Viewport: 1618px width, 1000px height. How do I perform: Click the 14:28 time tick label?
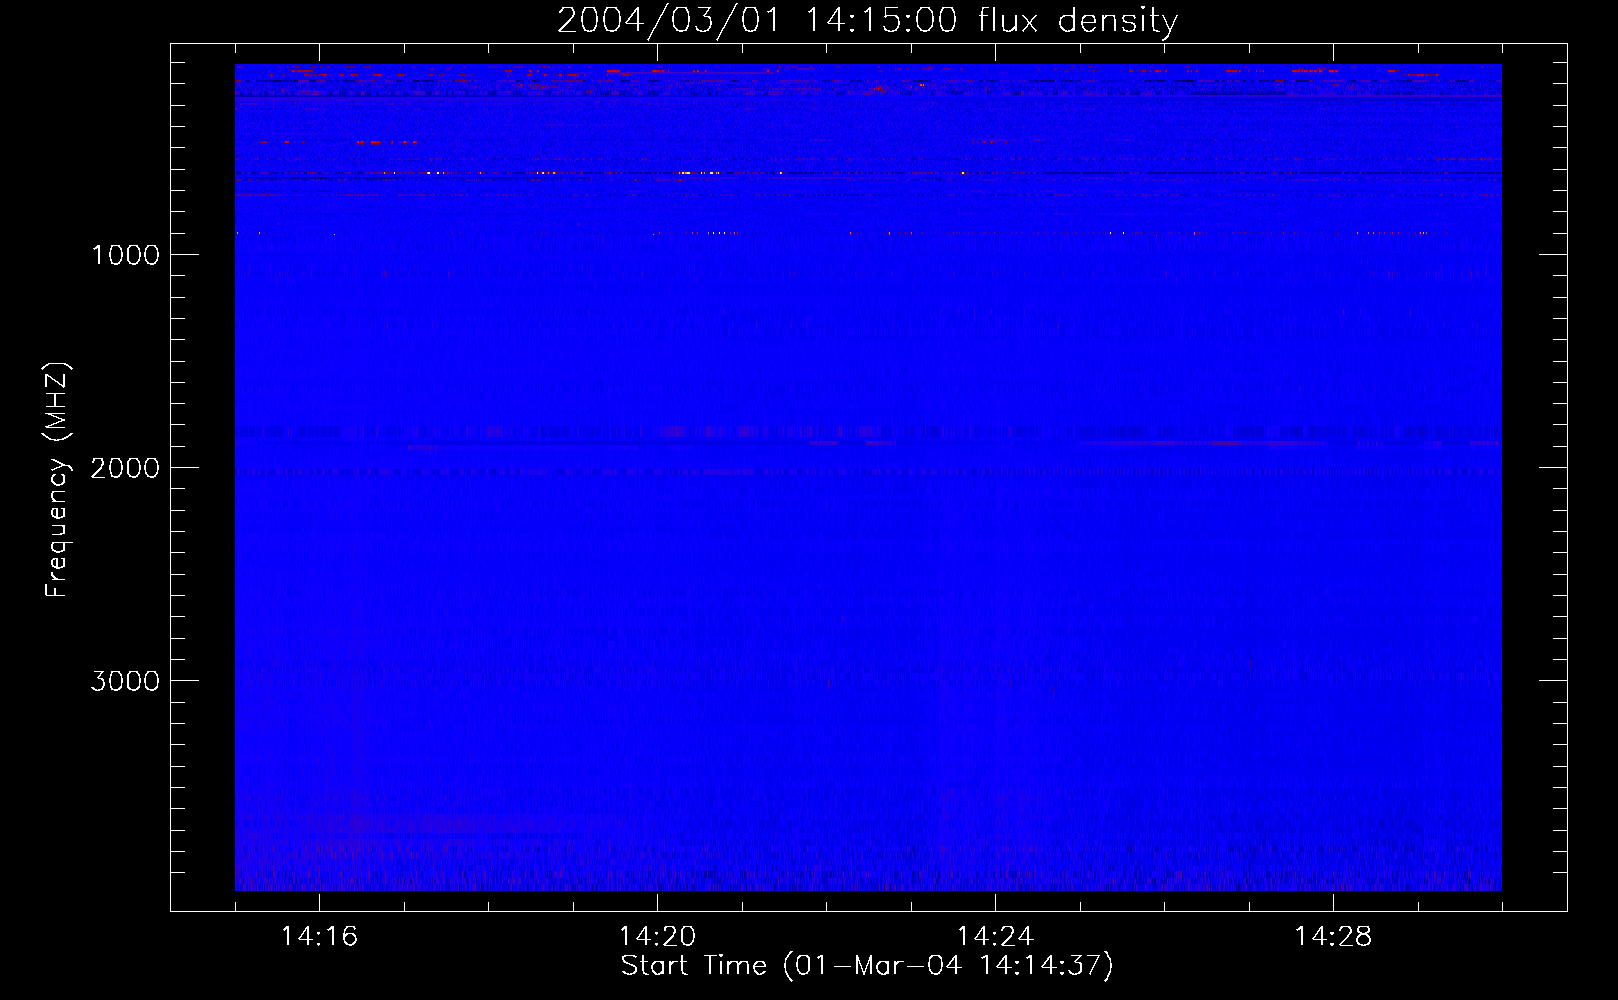1333,936
